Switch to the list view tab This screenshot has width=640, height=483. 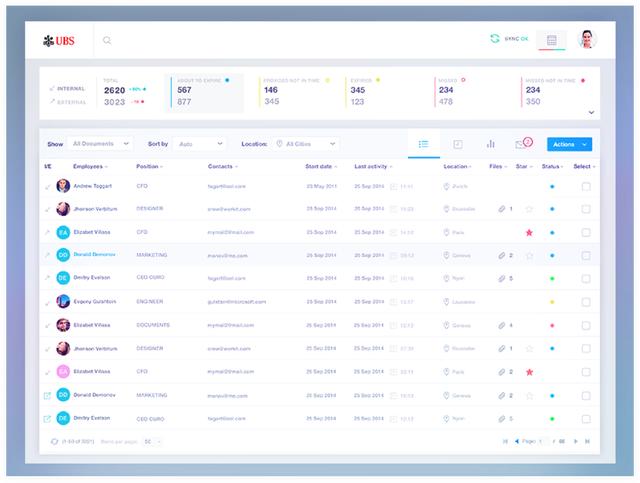(x=423, y=144)
